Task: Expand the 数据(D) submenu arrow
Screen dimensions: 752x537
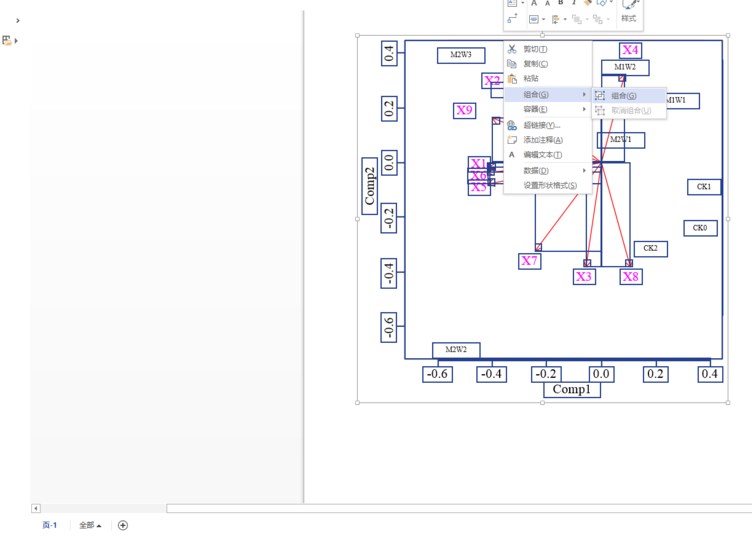Action: tap(584, 171)
